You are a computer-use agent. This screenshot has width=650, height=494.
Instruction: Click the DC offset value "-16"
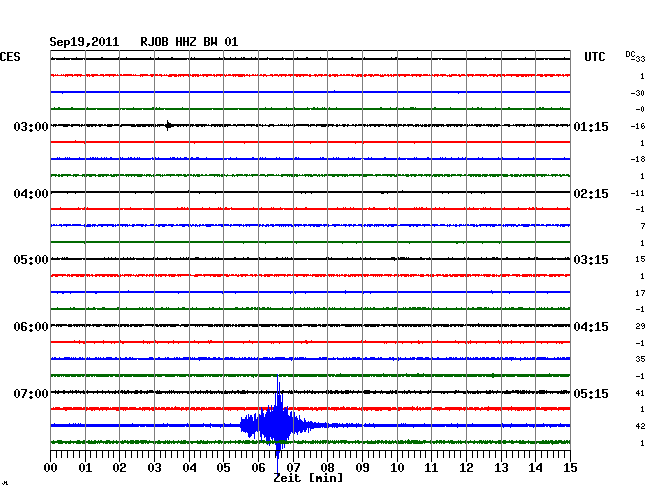tap(638, 126)
